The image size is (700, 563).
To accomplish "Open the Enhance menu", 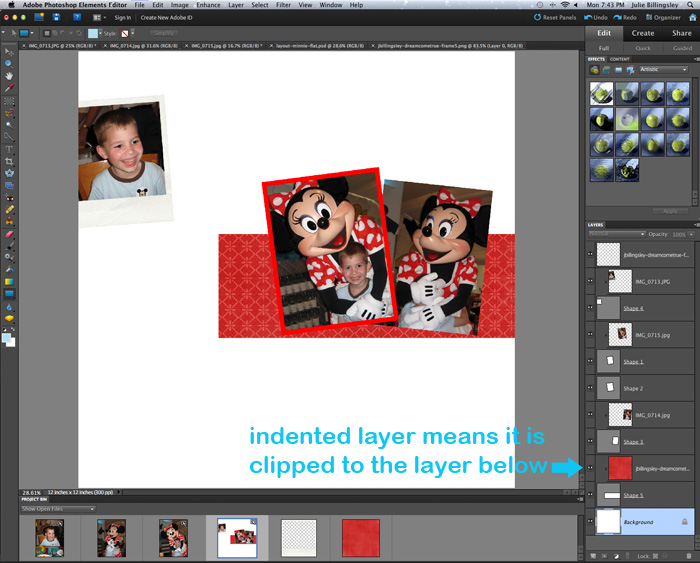I will pos(208,5).
